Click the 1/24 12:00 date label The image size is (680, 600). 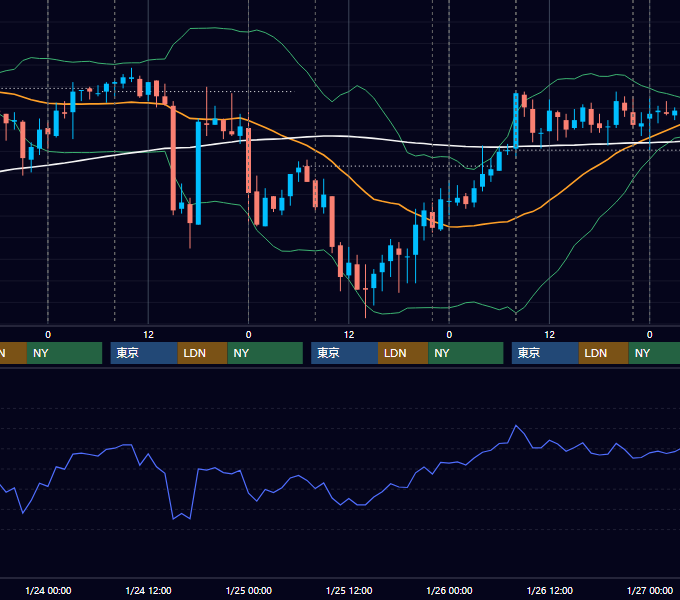(148, 590)
